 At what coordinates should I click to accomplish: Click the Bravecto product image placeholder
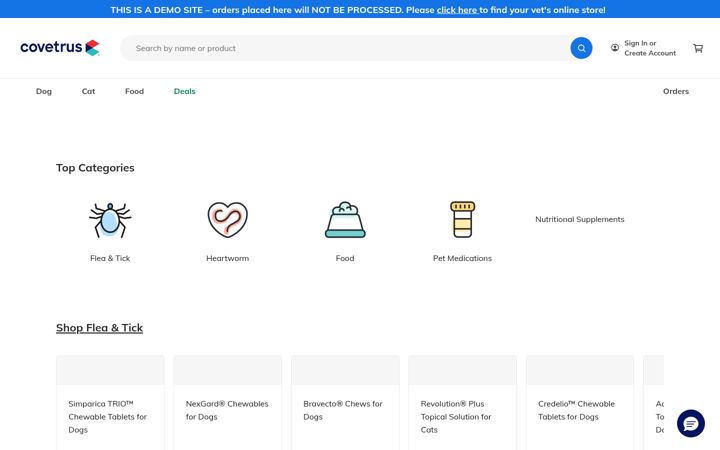[345, 370]
